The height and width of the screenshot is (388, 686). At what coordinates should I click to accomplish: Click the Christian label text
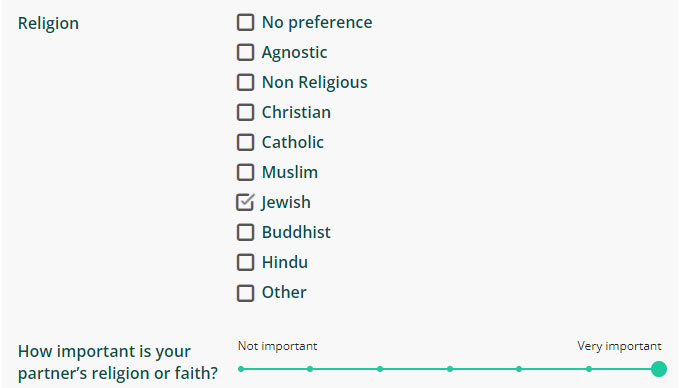click(296, 112)
